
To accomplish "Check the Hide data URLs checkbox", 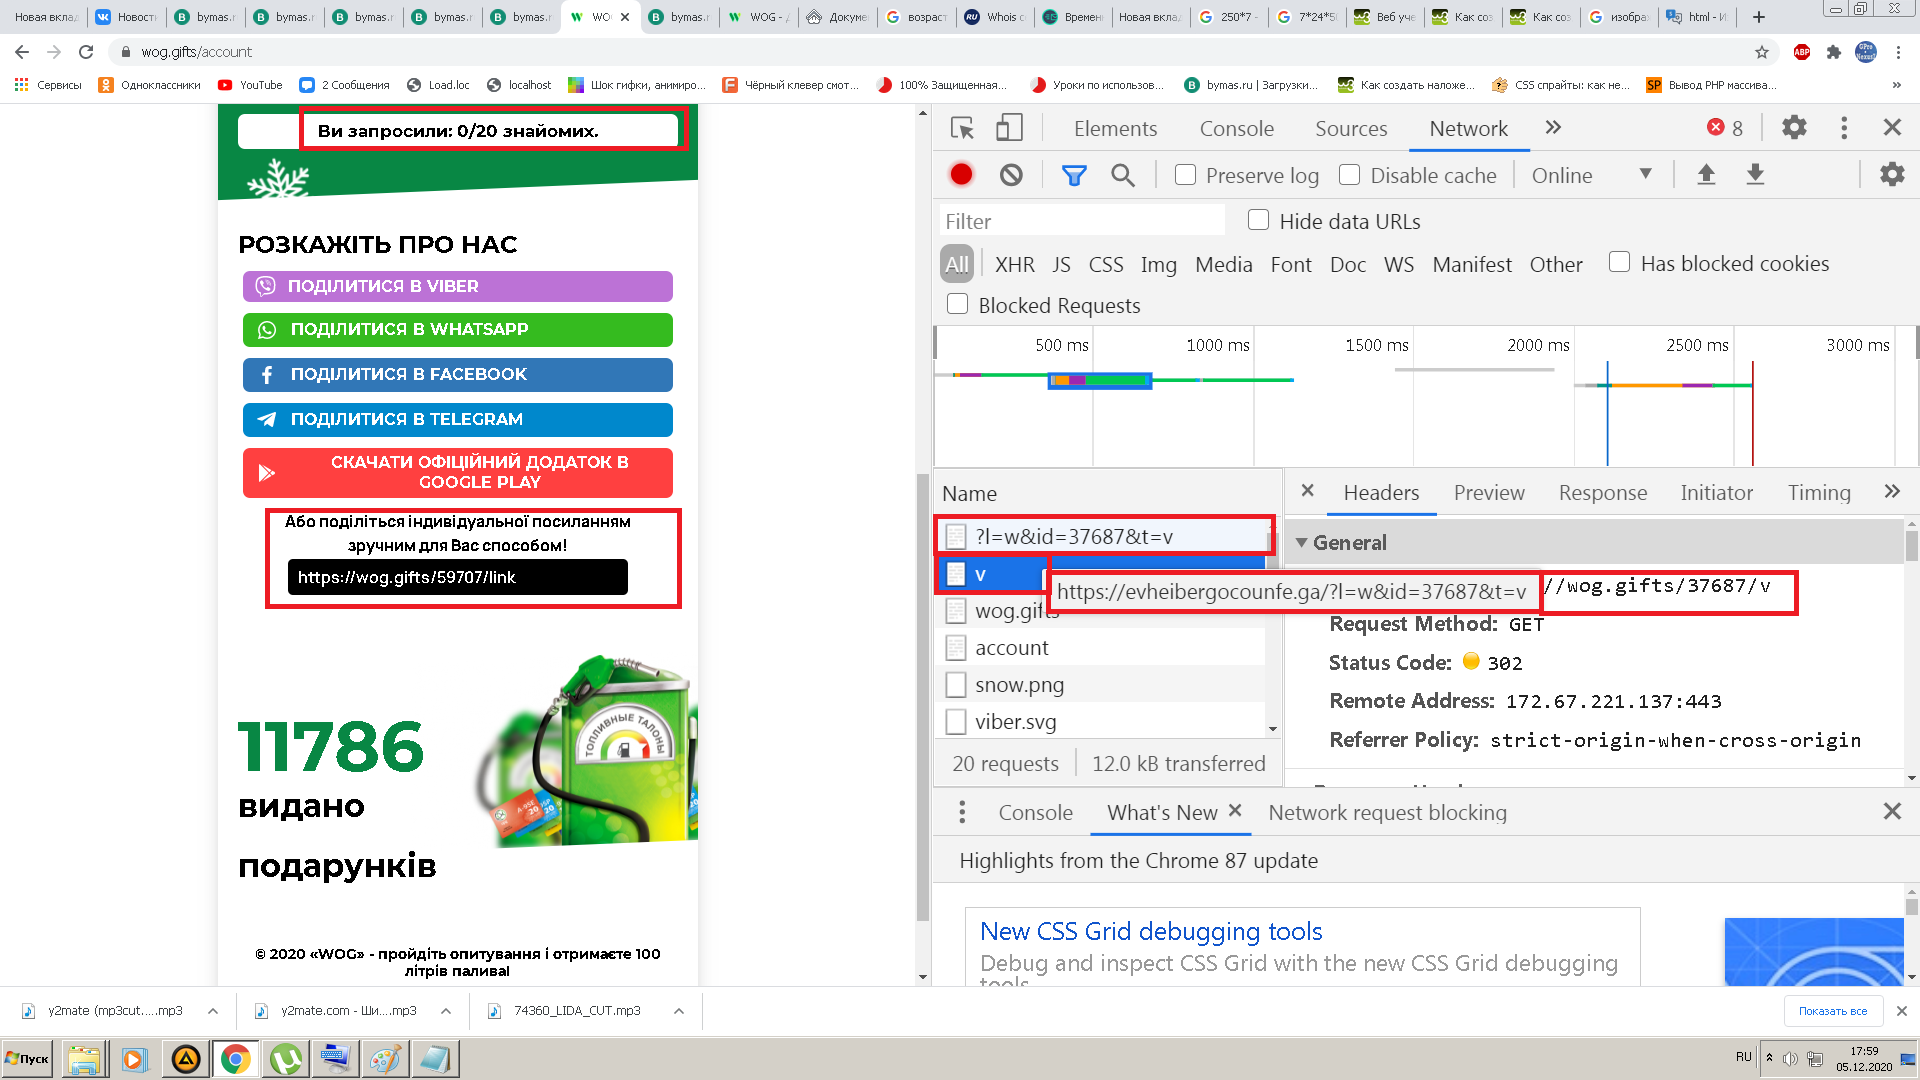I will point(1258,220).
